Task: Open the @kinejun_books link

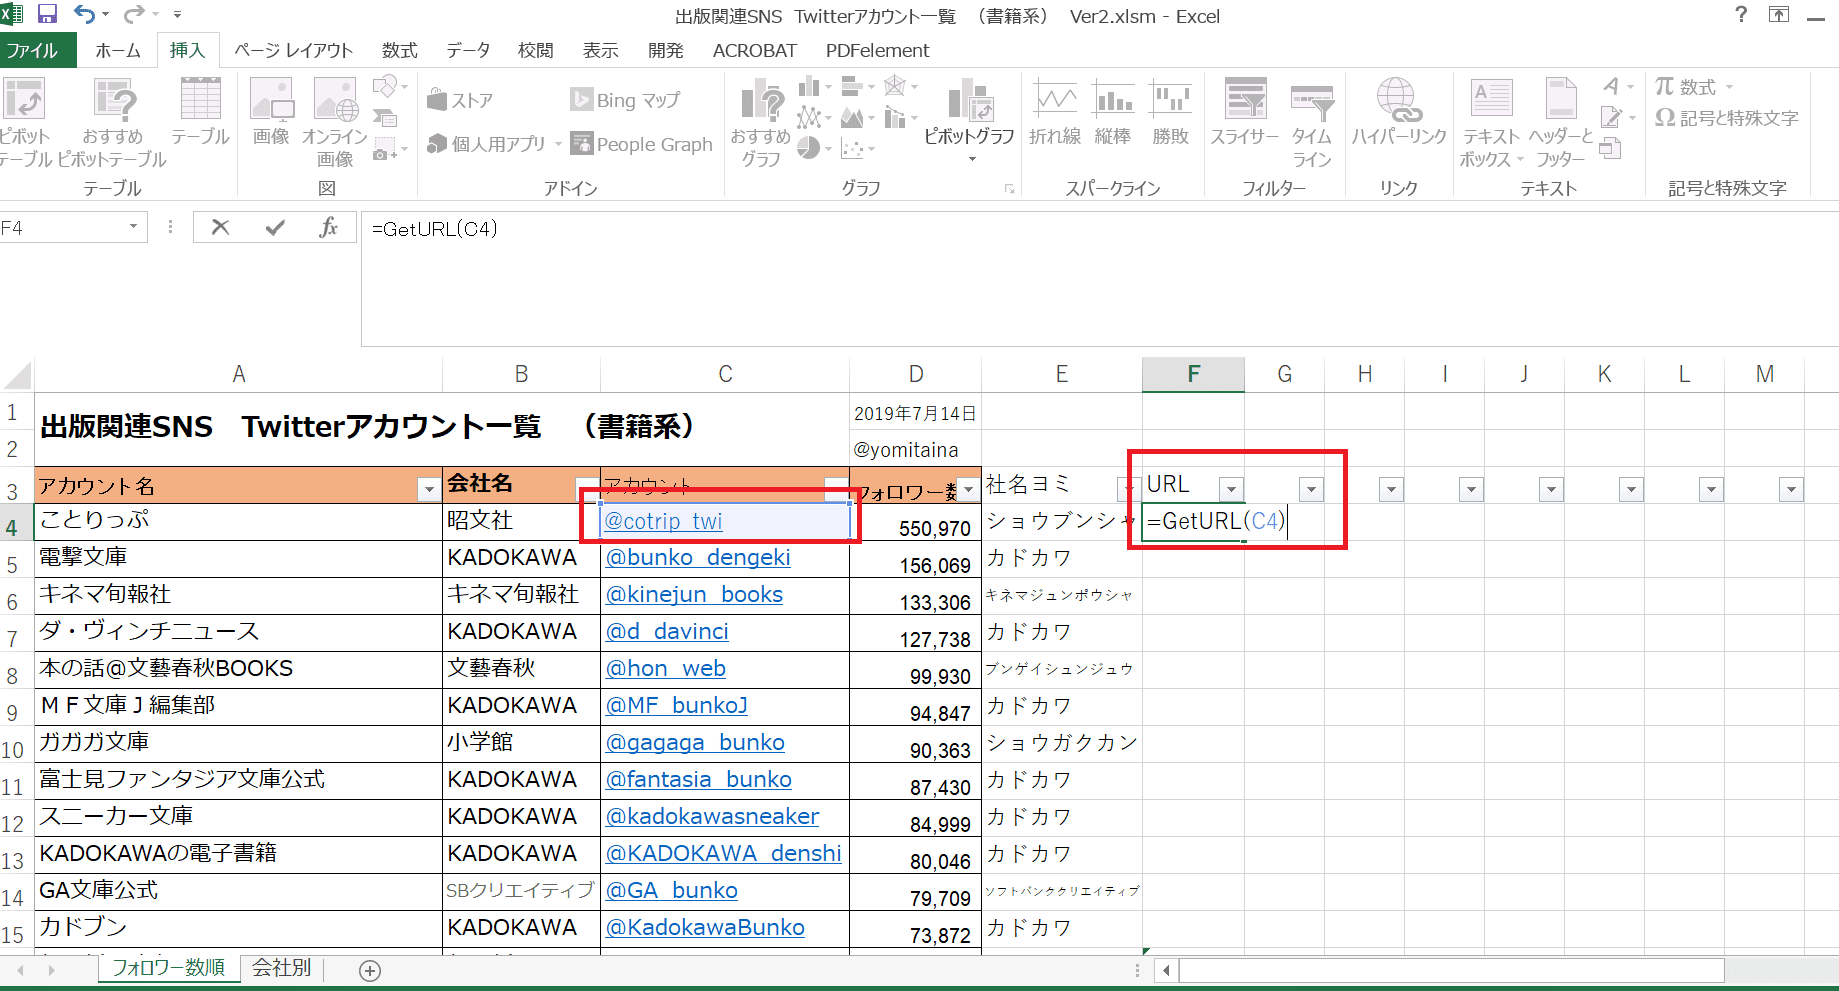Action: (x=694, y=595)
